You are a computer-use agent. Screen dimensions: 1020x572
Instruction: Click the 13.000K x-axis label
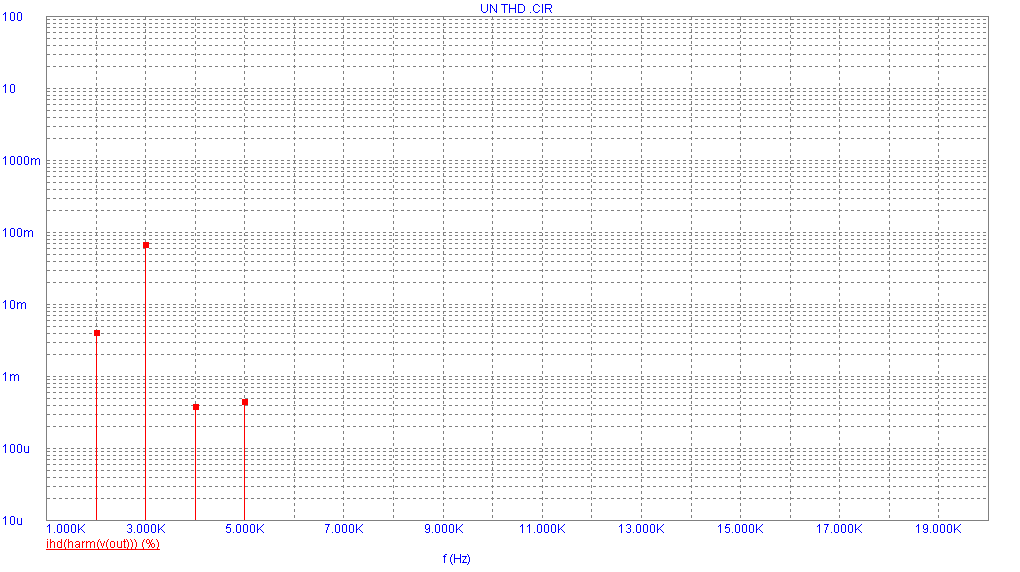pos(641,529)
